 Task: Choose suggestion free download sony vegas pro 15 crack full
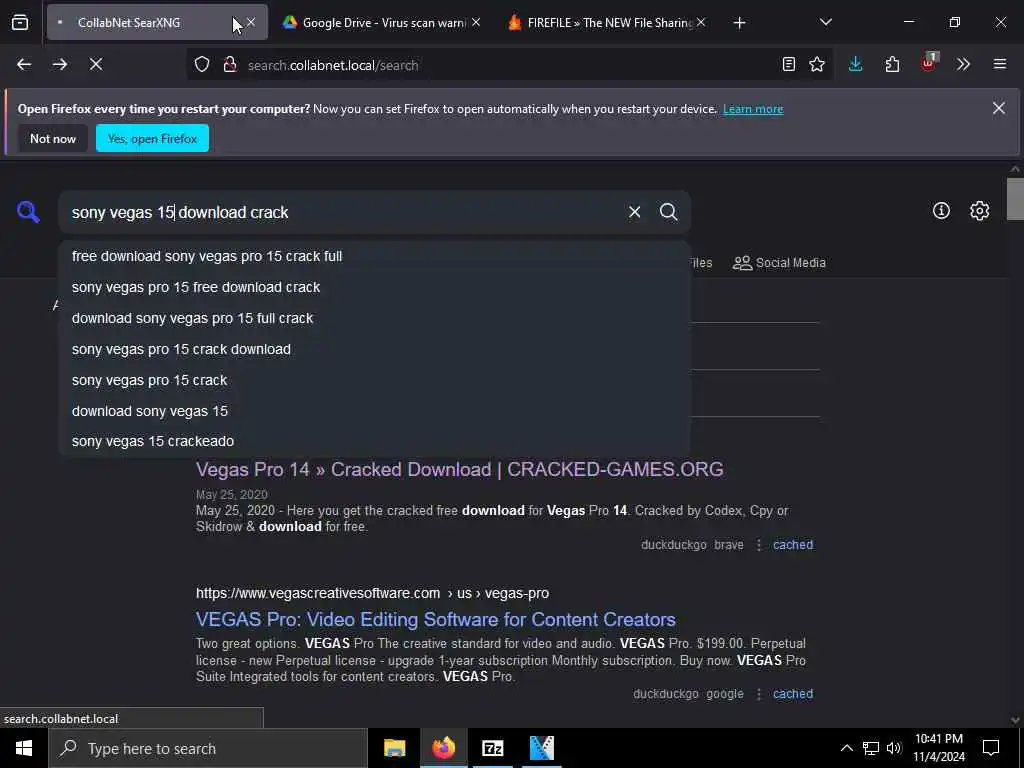pos(374,256)
